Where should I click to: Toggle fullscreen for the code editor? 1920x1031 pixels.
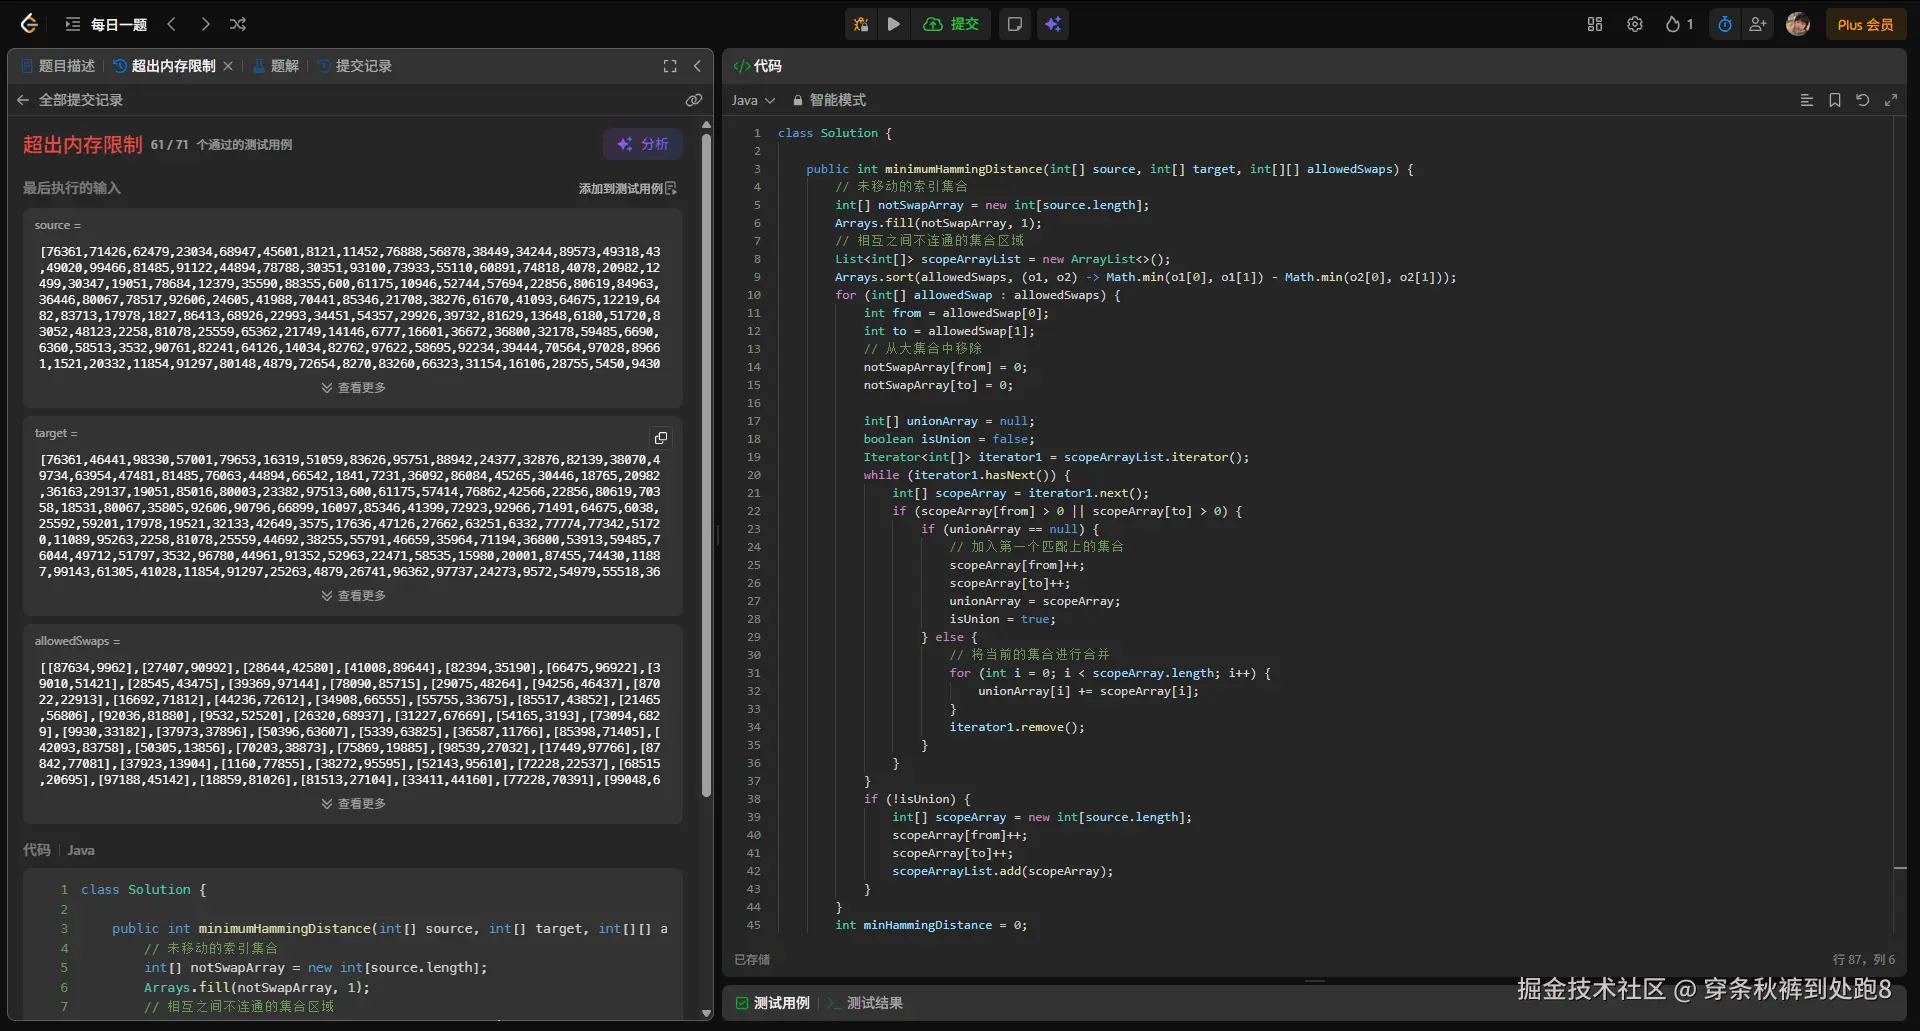[x=1890, y=100]
